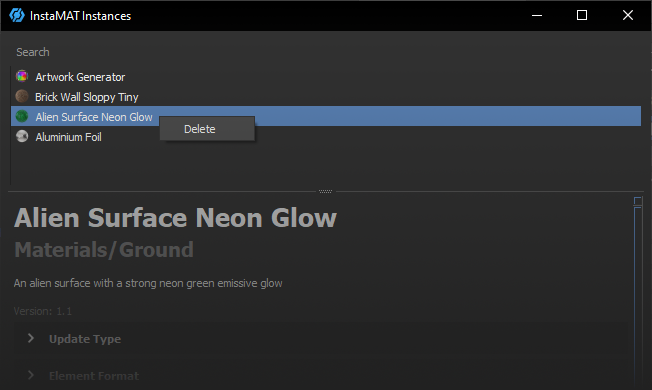This screenshot has width=652, height=390.
Task: Click the Update Type section label
Action: coord(85,339)
